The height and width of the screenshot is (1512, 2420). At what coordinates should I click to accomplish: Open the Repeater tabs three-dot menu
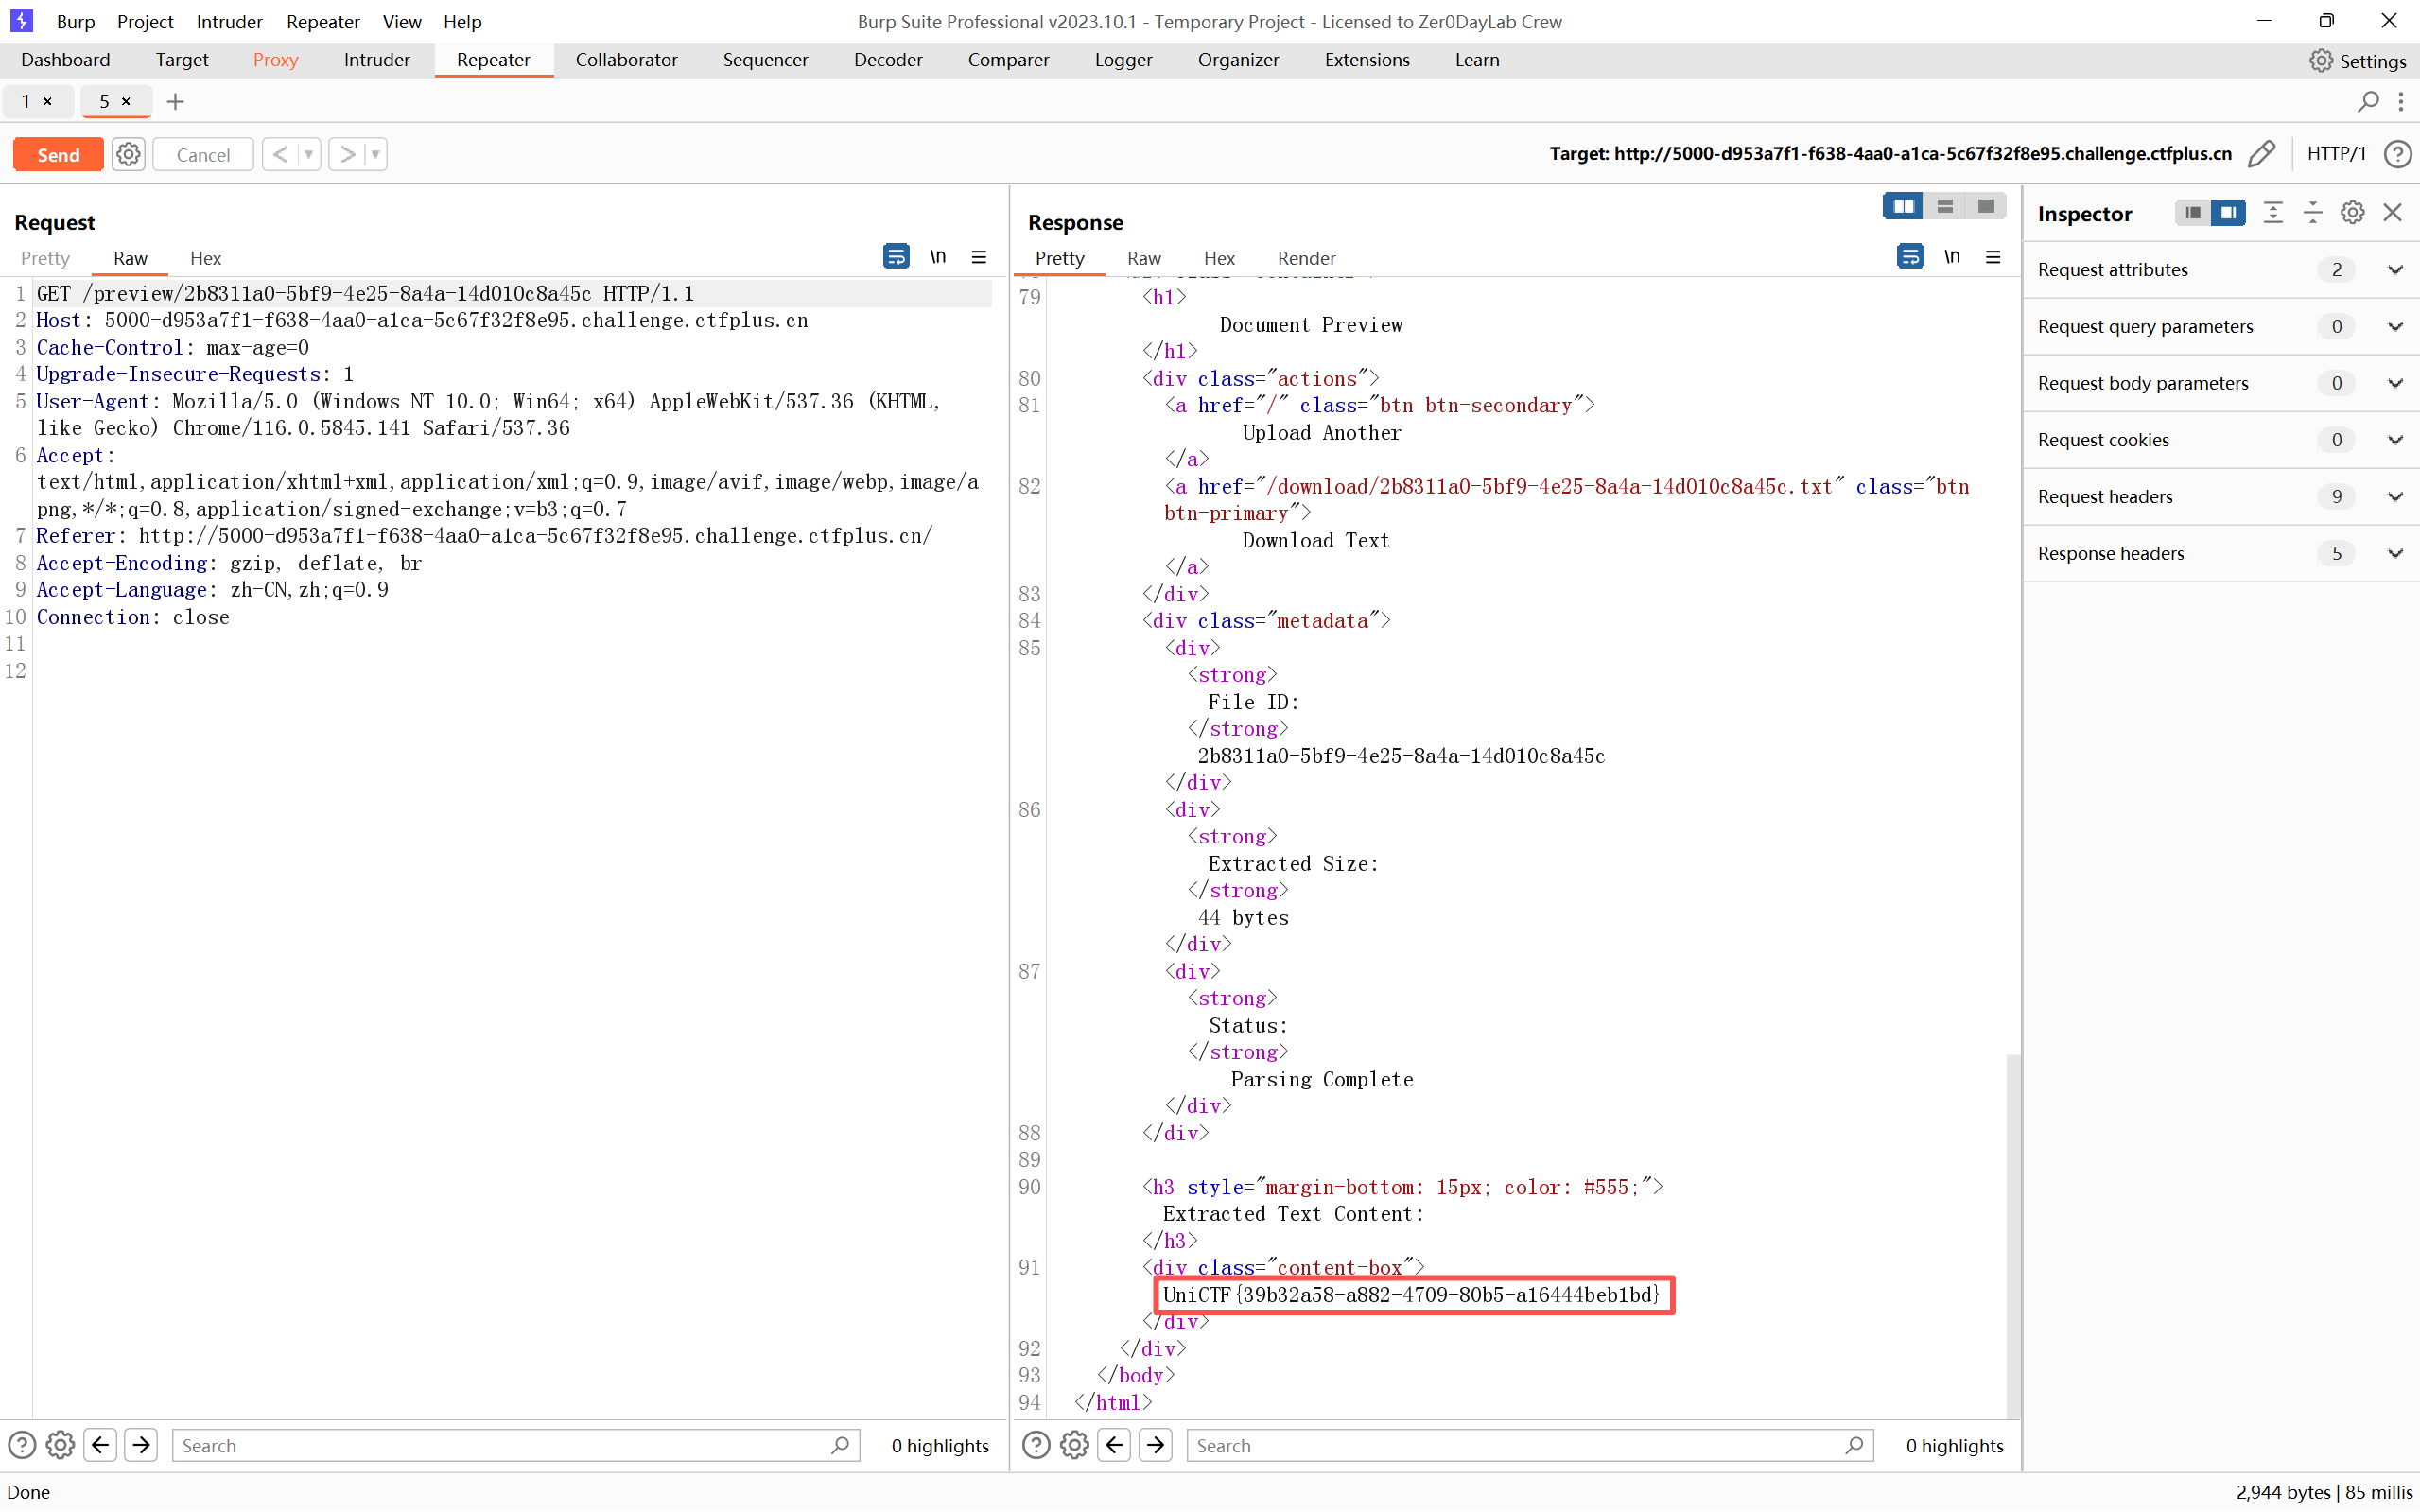pos(2401,101)
